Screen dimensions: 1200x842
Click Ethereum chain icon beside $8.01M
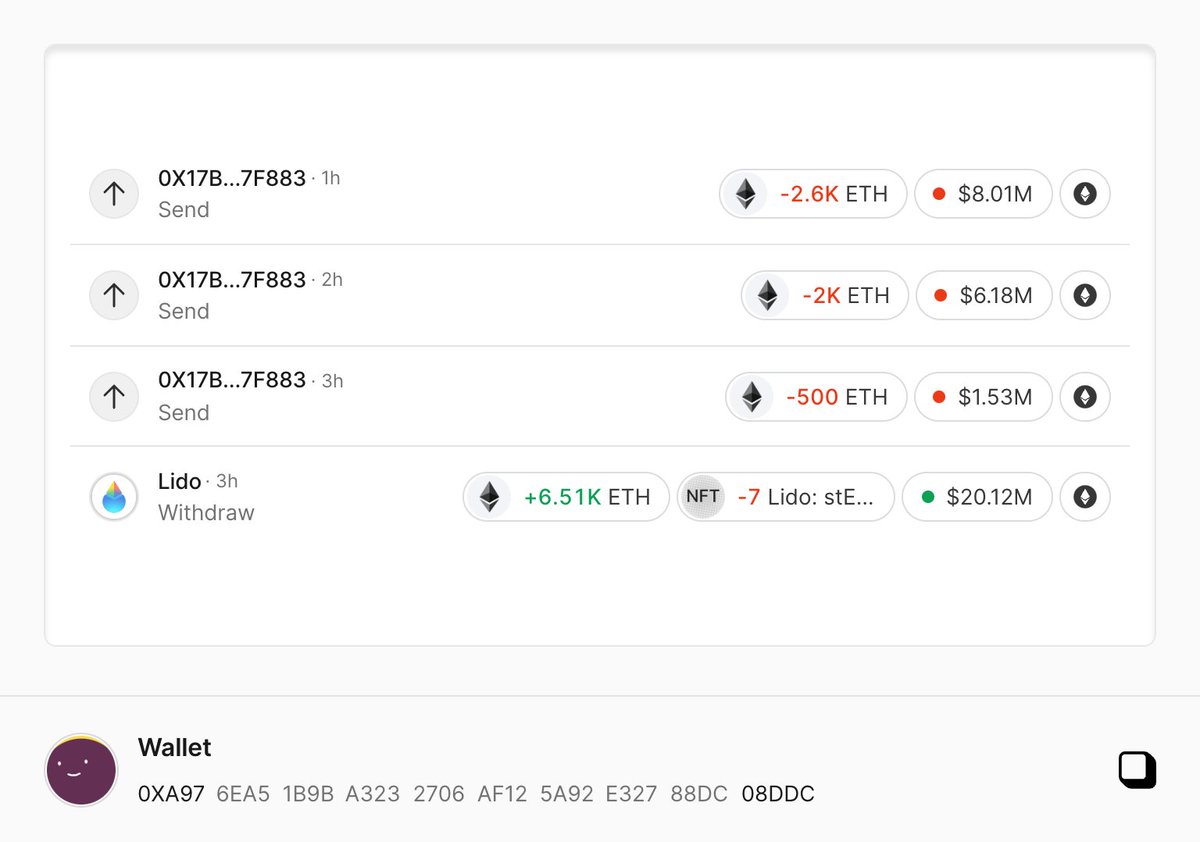[x=1085, y=194]
